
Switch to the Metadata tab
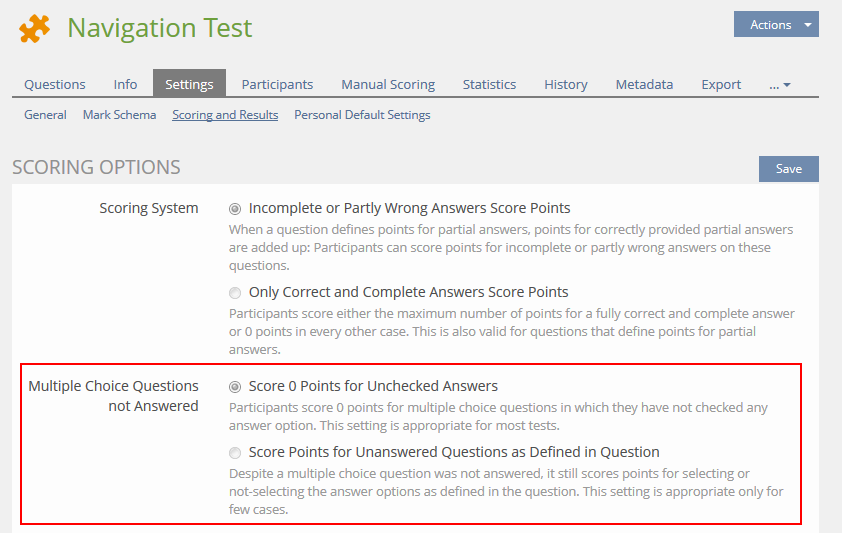644,85
